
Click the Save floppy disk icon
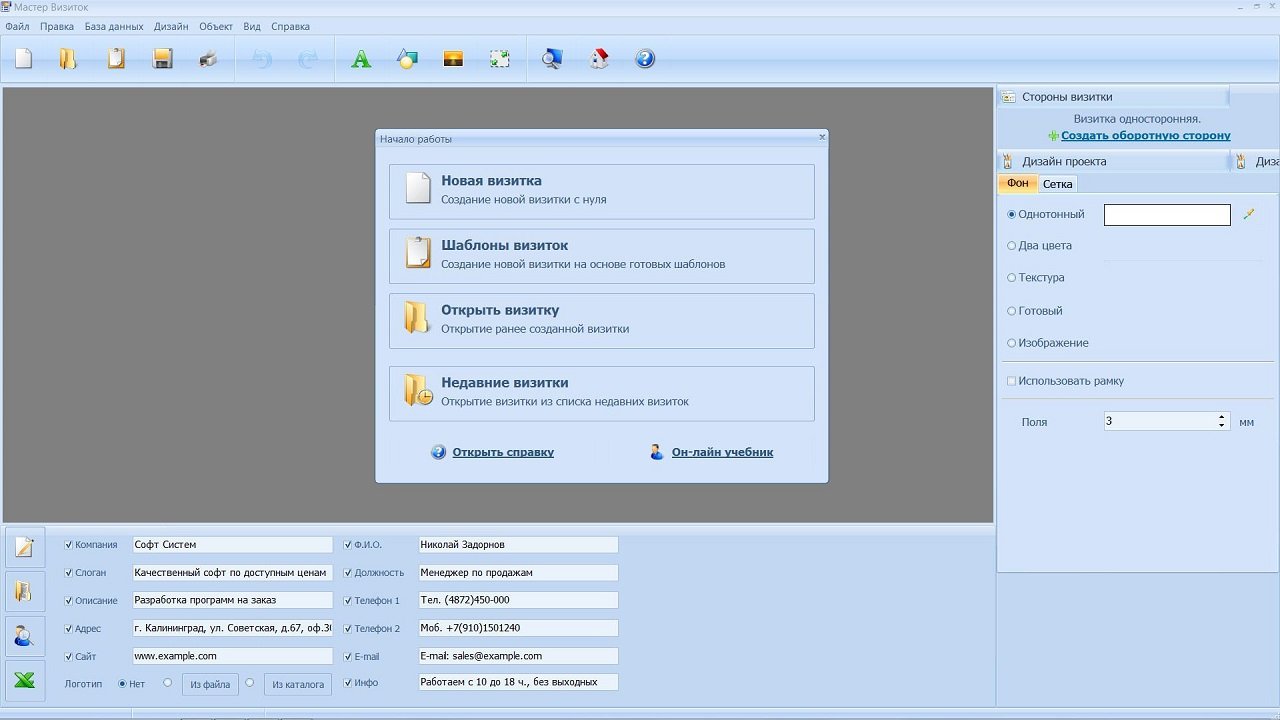tap(163, 60)
